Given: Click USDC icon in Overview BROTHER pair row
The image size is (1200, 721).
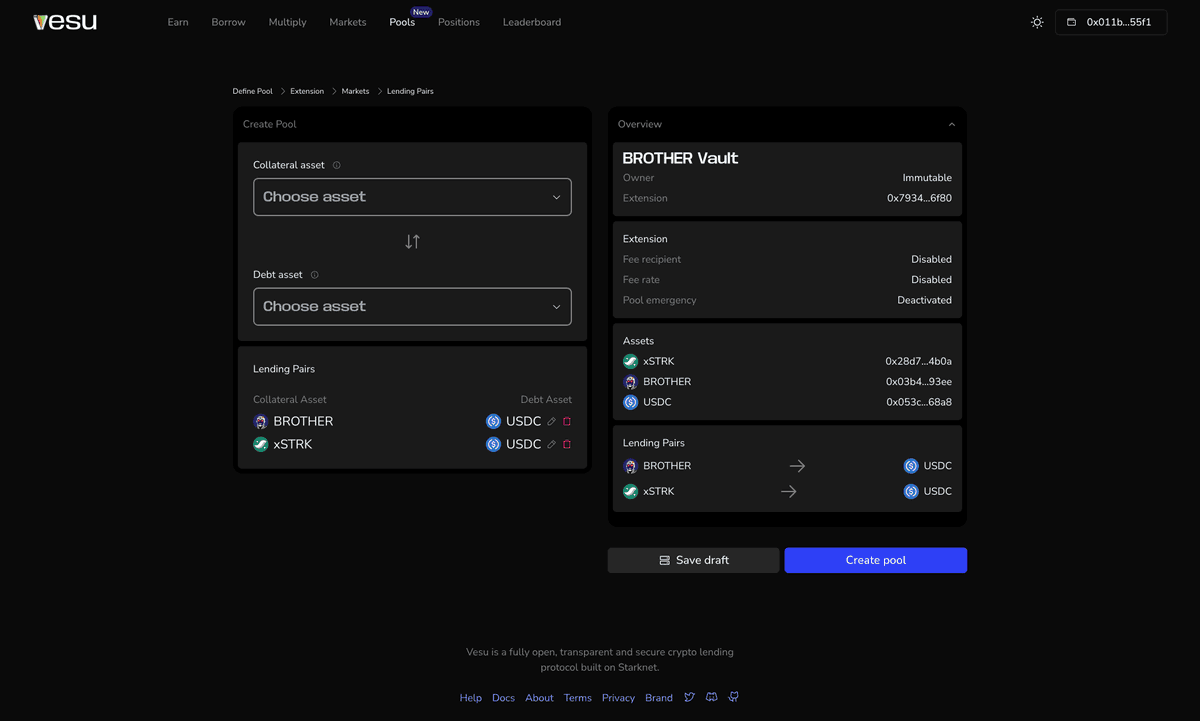Looking at the screenshot, I should (911, 466).
